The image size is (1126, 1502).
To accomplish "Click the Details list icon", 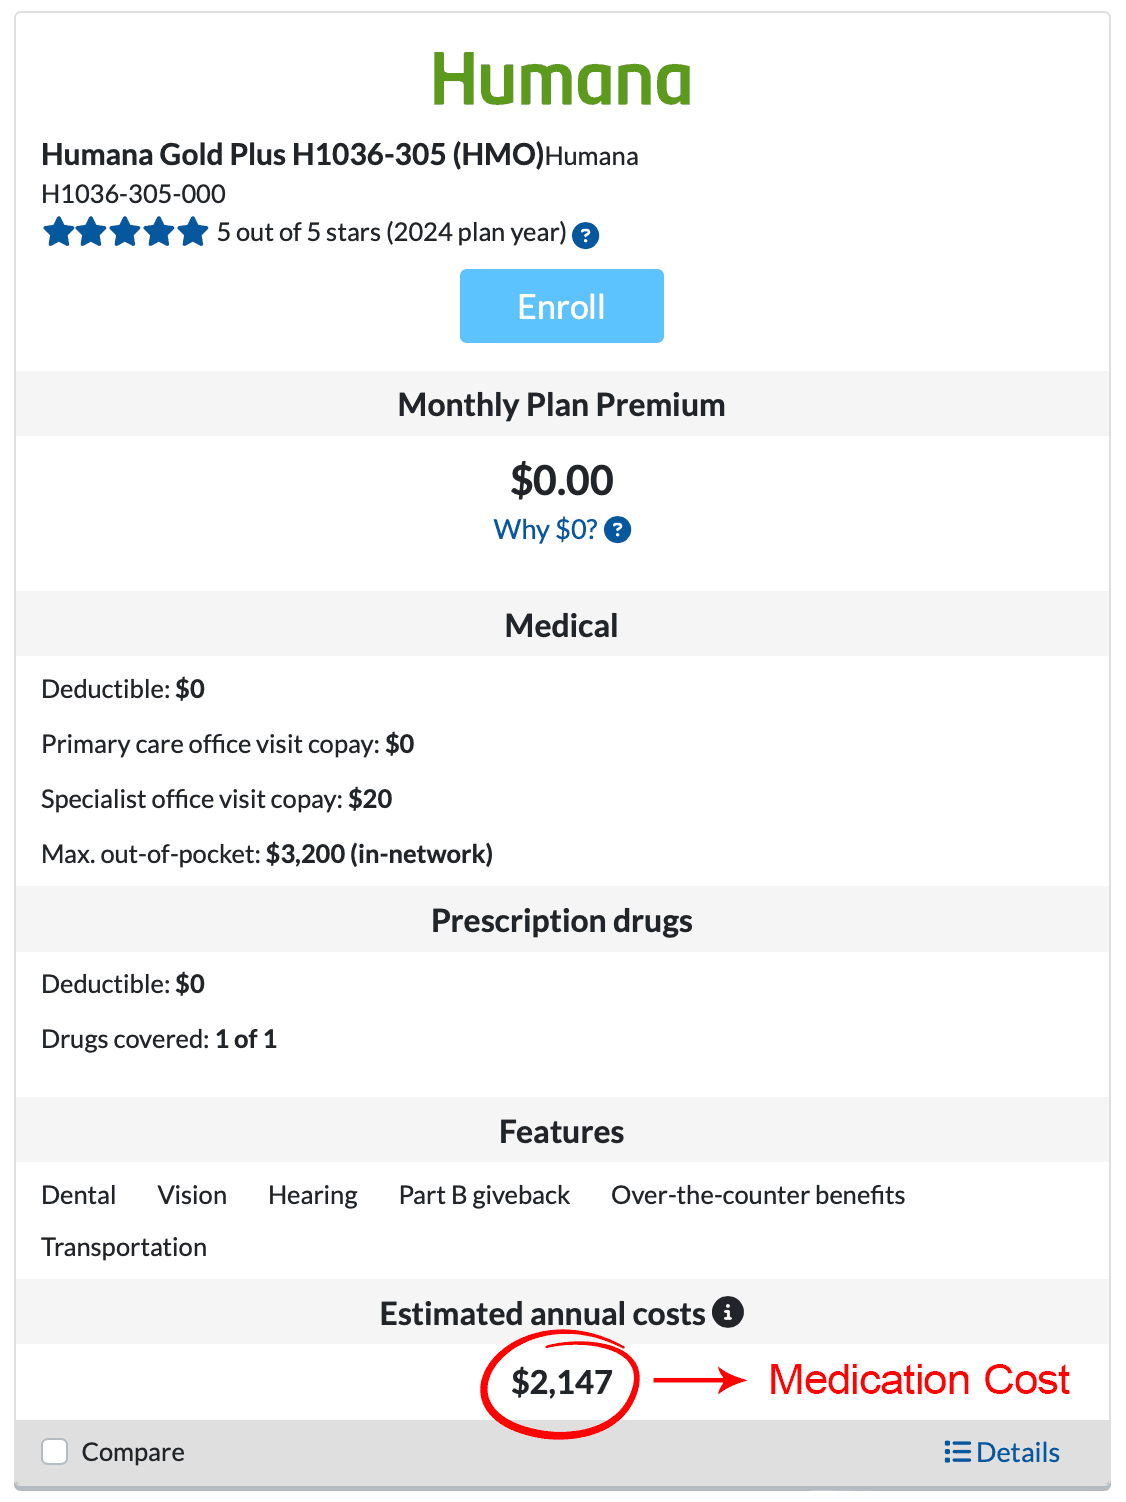I will (x=957, y=1452).
